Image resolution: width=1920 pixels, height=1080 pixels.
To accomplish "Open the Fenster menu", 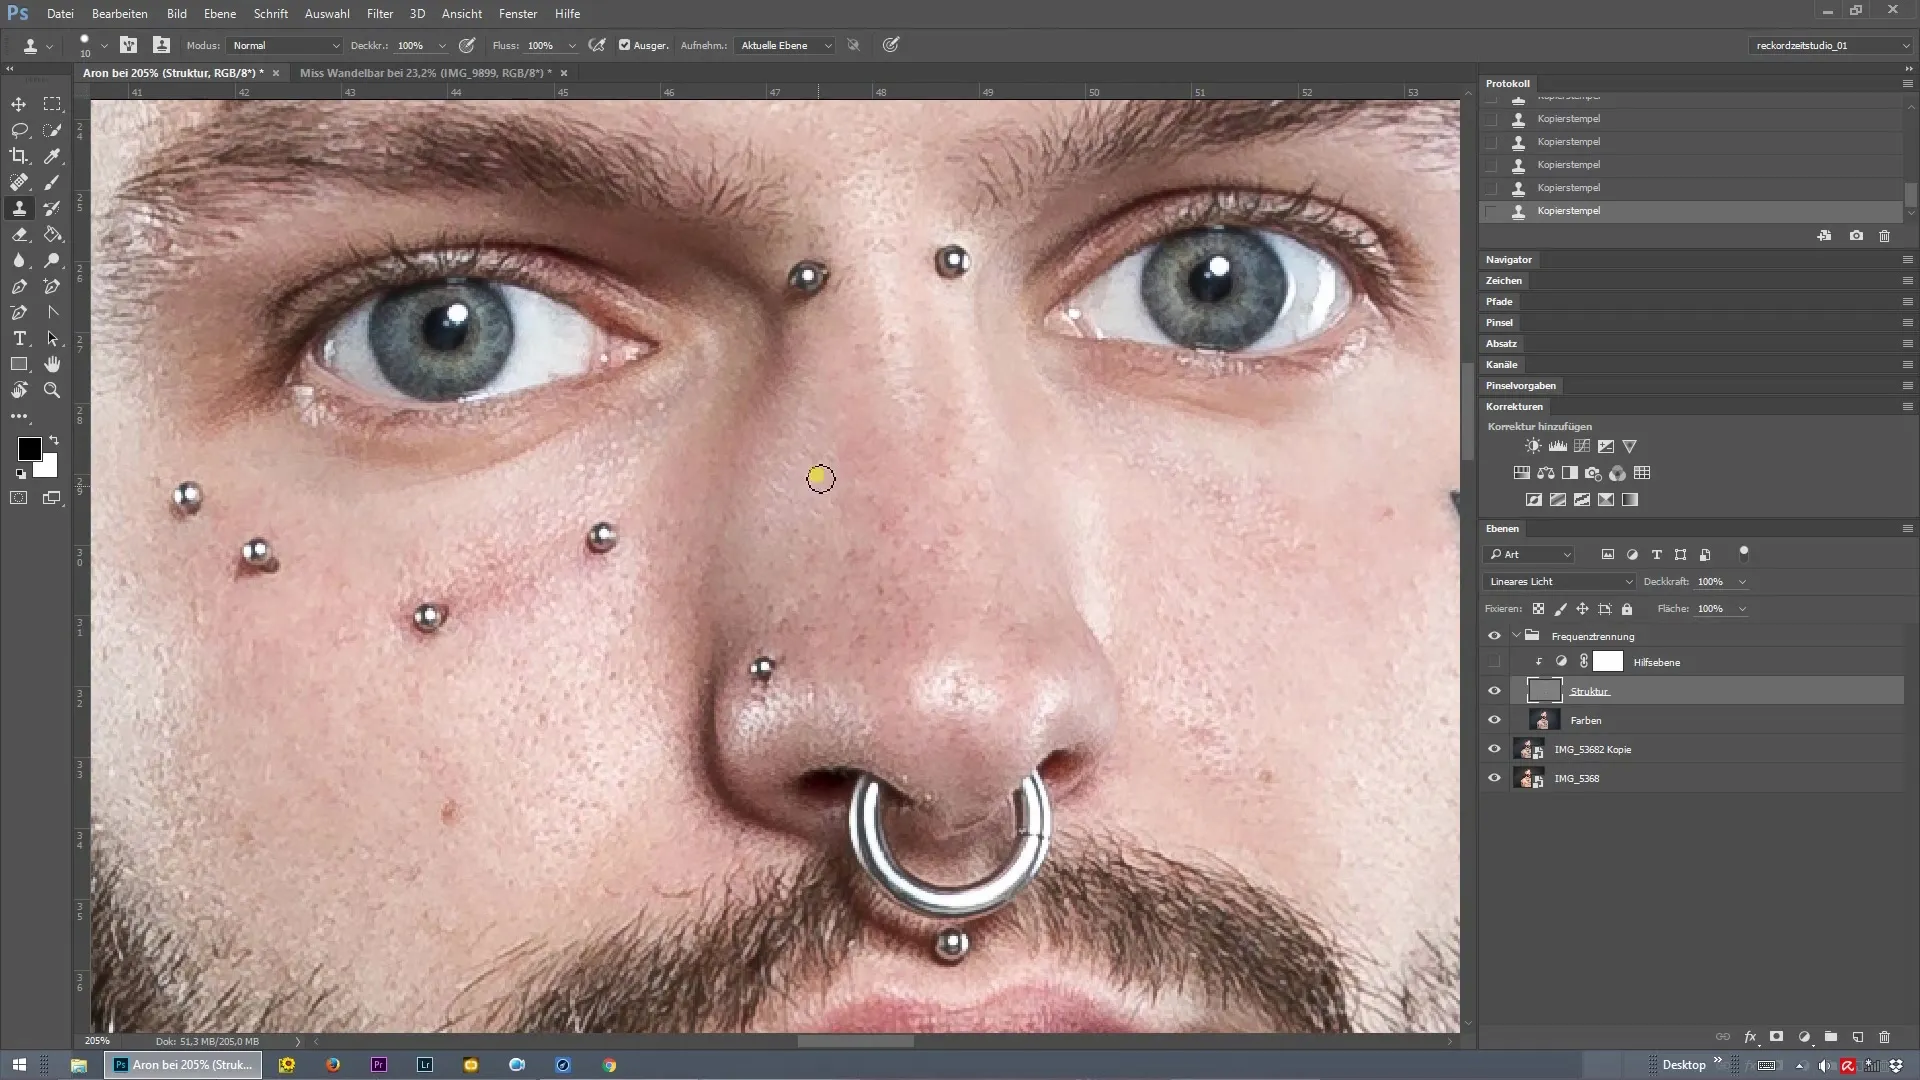I will coord(518,14).
